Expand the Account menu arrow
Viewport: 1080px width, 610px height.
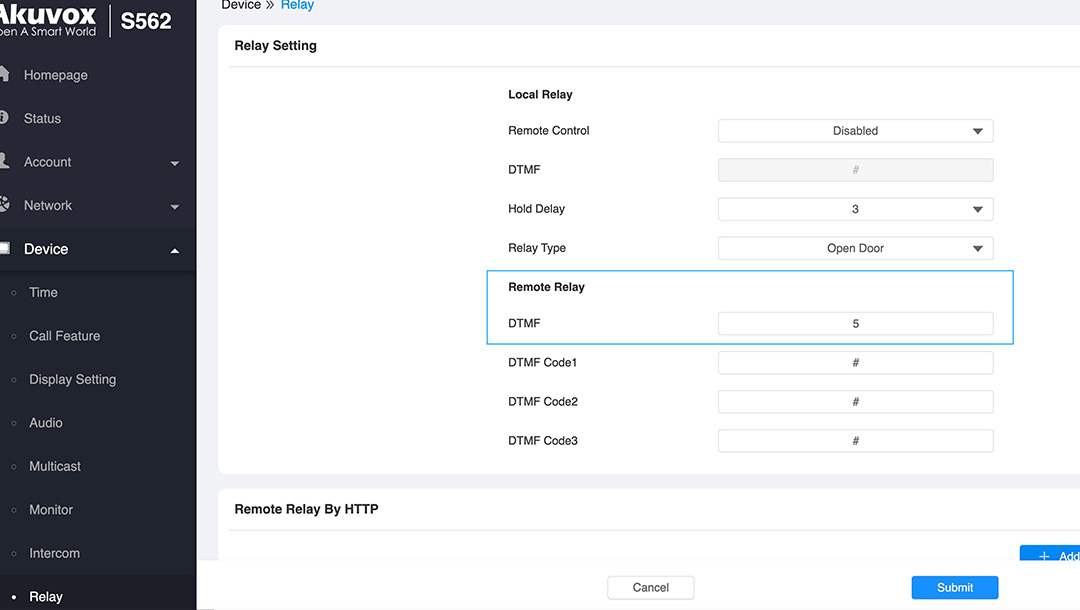coord(175,163)
